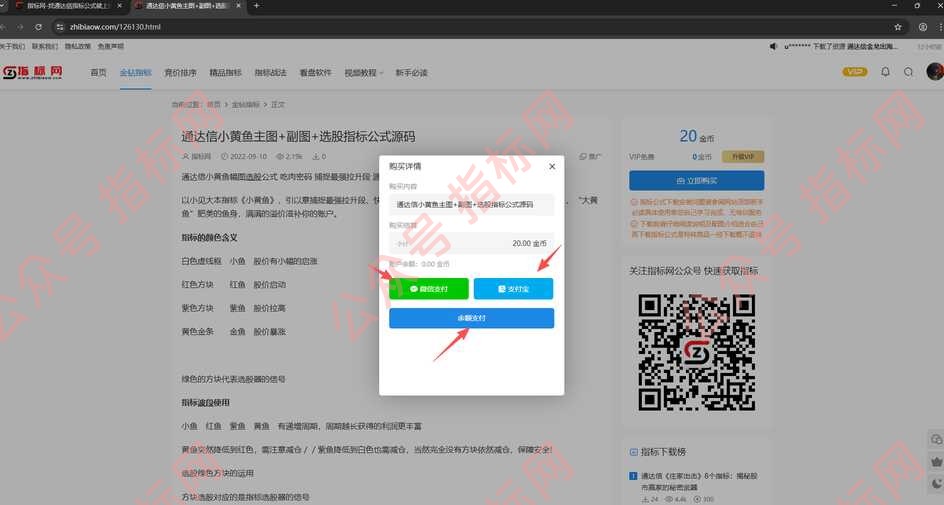
Task: Click the floating WeChat support icon
Action: (936, 440)
